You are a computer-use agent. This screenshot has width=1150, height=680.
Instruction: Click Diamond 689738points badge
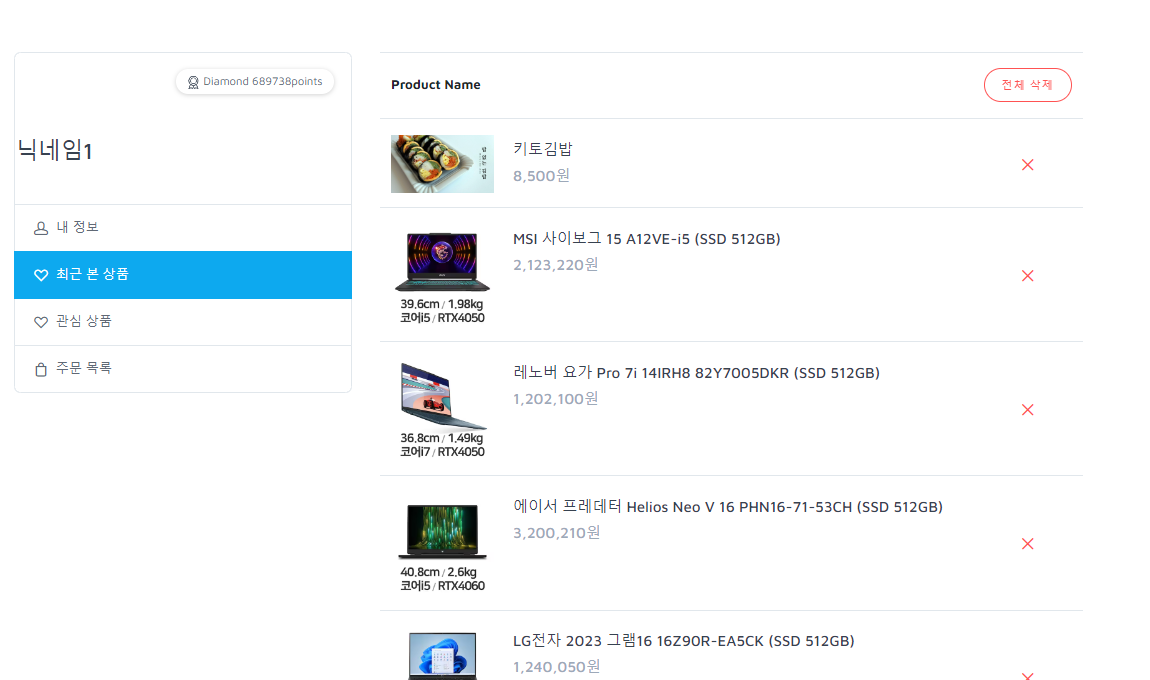pos(255,81)
